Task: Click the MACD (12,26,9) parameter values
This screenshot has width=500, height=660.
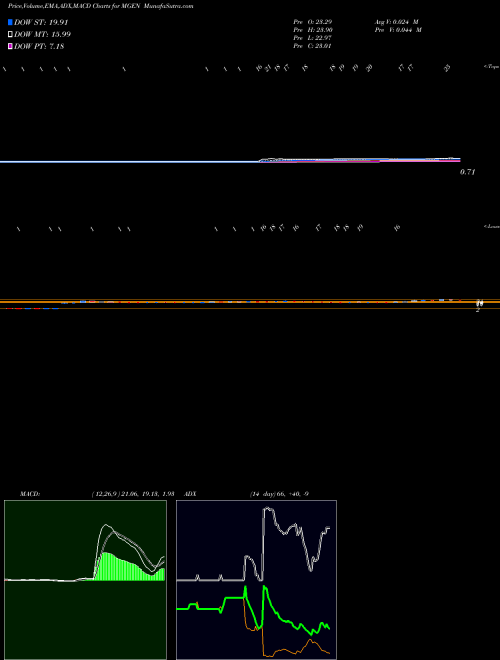Action: click(133, 494)
